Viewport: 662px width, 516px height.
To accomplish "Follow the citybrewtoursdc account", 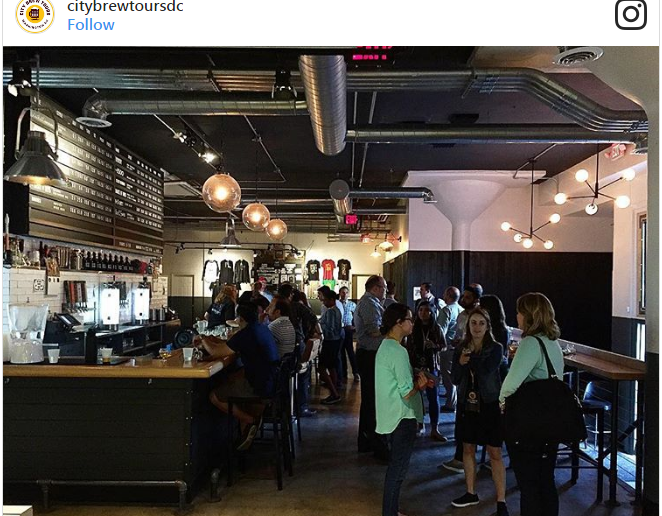I will [91, 25].
